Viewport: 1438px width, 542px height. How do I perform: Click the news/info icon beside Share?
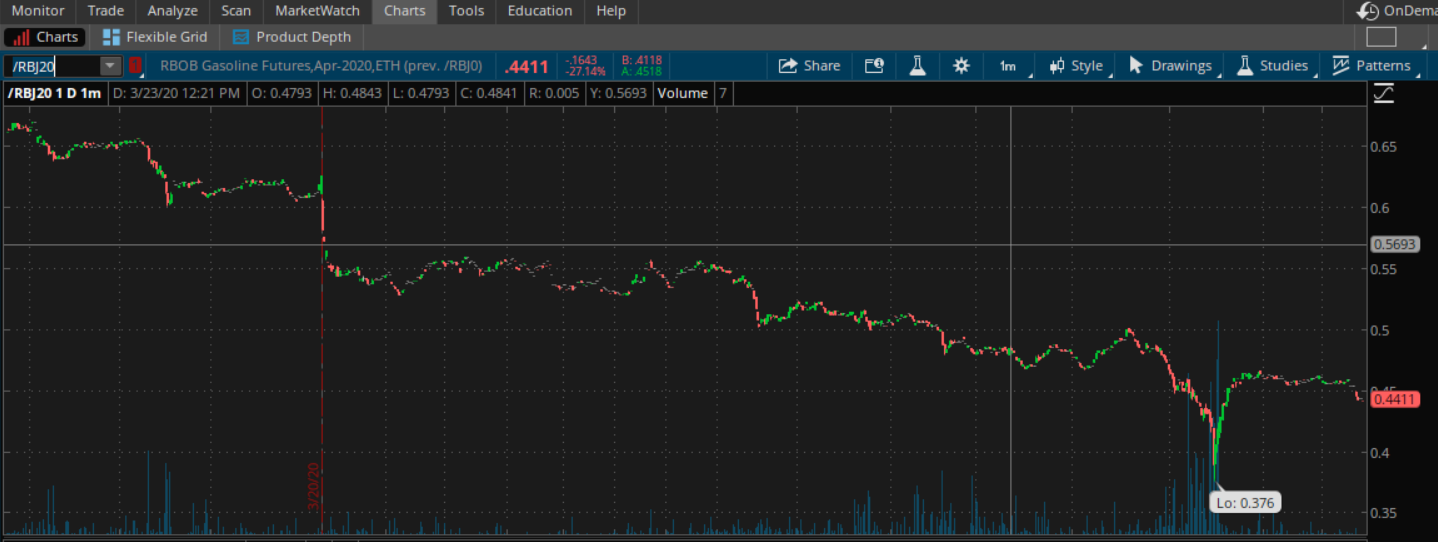coord(874,66)
